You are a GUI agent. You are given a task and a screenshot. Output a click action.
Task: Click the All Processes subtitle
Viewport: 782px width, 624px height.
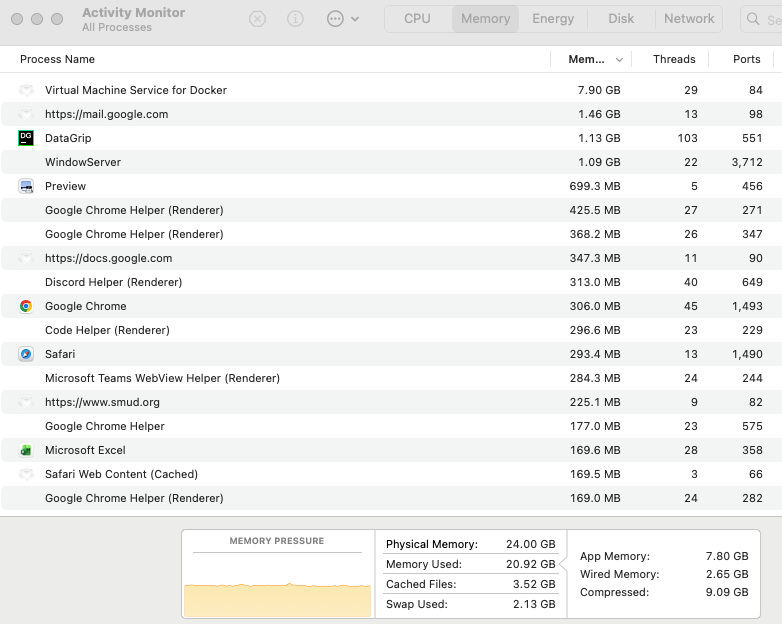click(x=117, y=27)
